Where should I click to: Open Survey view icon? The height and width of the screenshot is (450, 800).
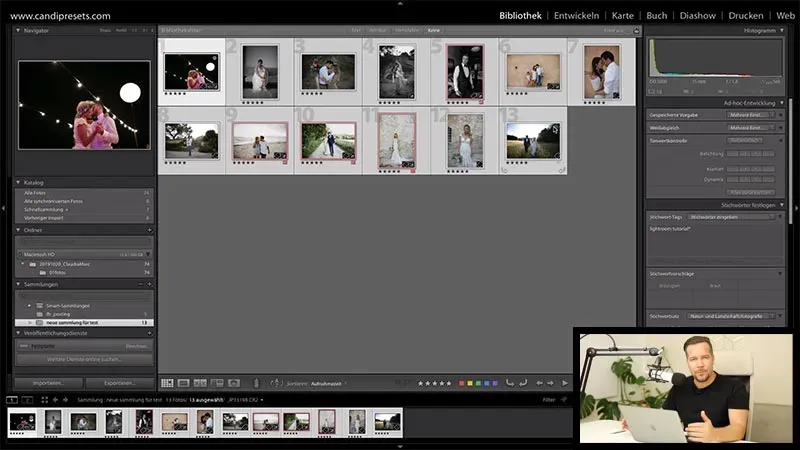(x=216, y=383)
